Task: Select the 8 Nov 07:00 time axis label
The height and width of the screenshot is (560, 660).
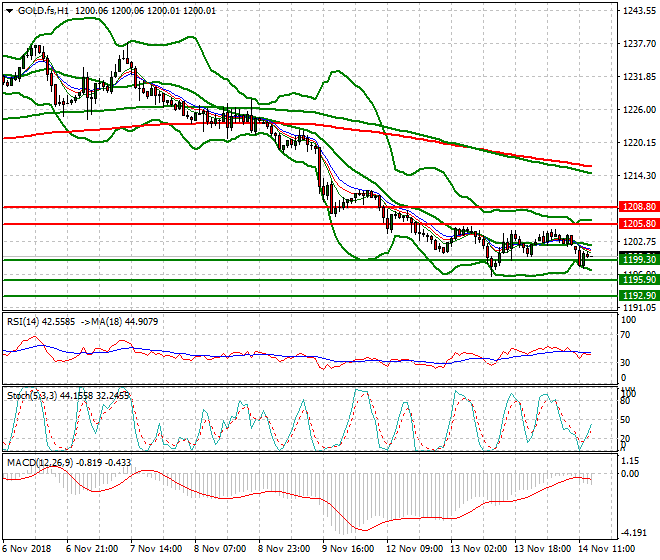Action: (220, 549)
